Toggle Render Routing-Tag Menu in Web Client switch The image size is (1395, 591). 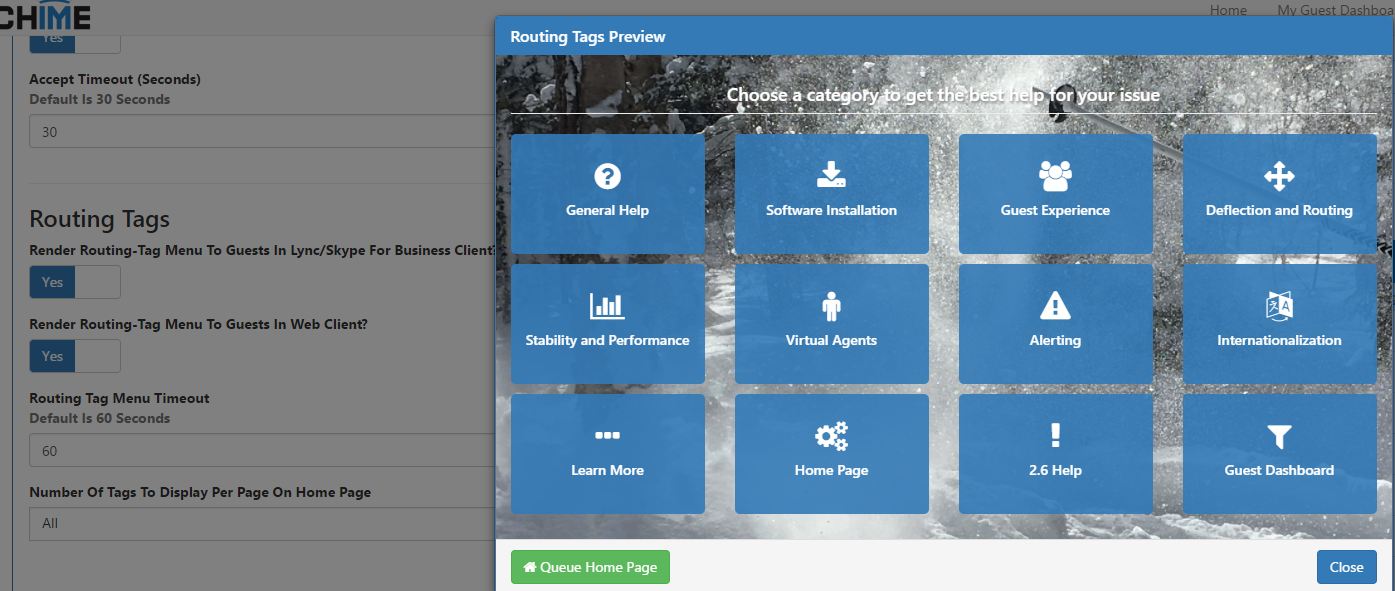coord(75,356)
